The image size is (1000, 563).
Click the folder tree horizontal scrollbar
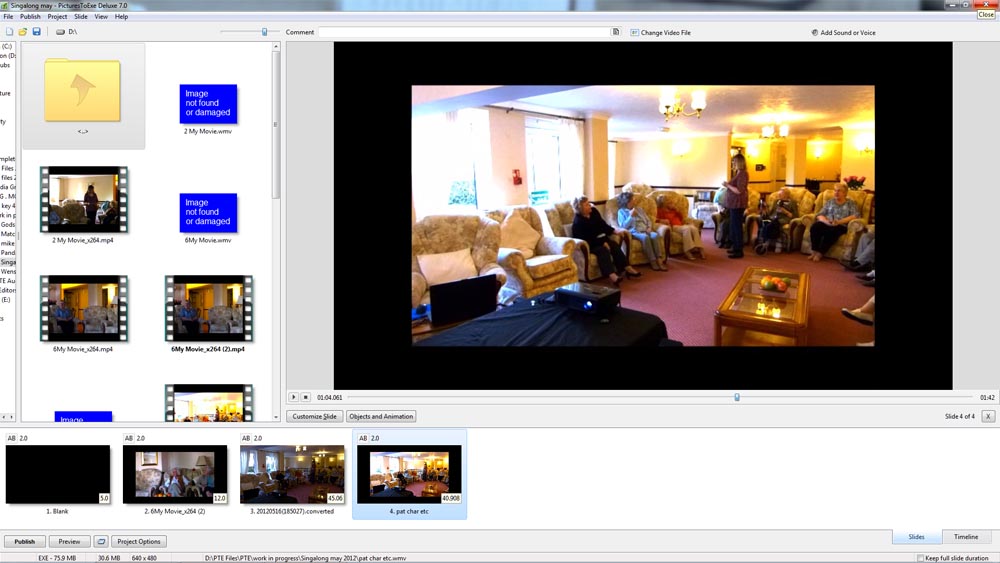(8, 416)
